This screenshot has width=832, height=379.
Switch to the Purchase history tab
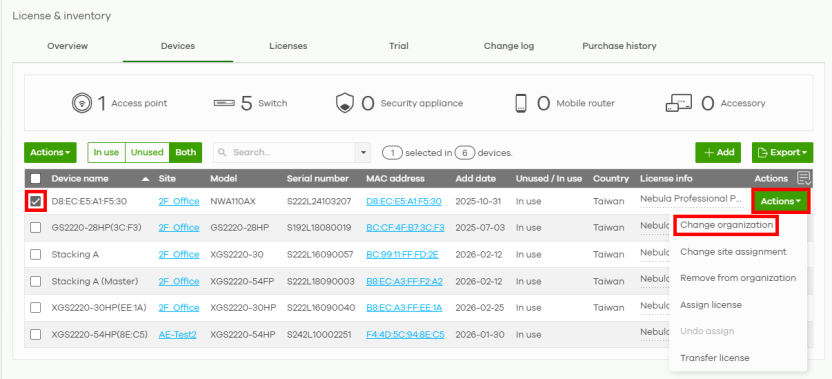pos(619,46)
